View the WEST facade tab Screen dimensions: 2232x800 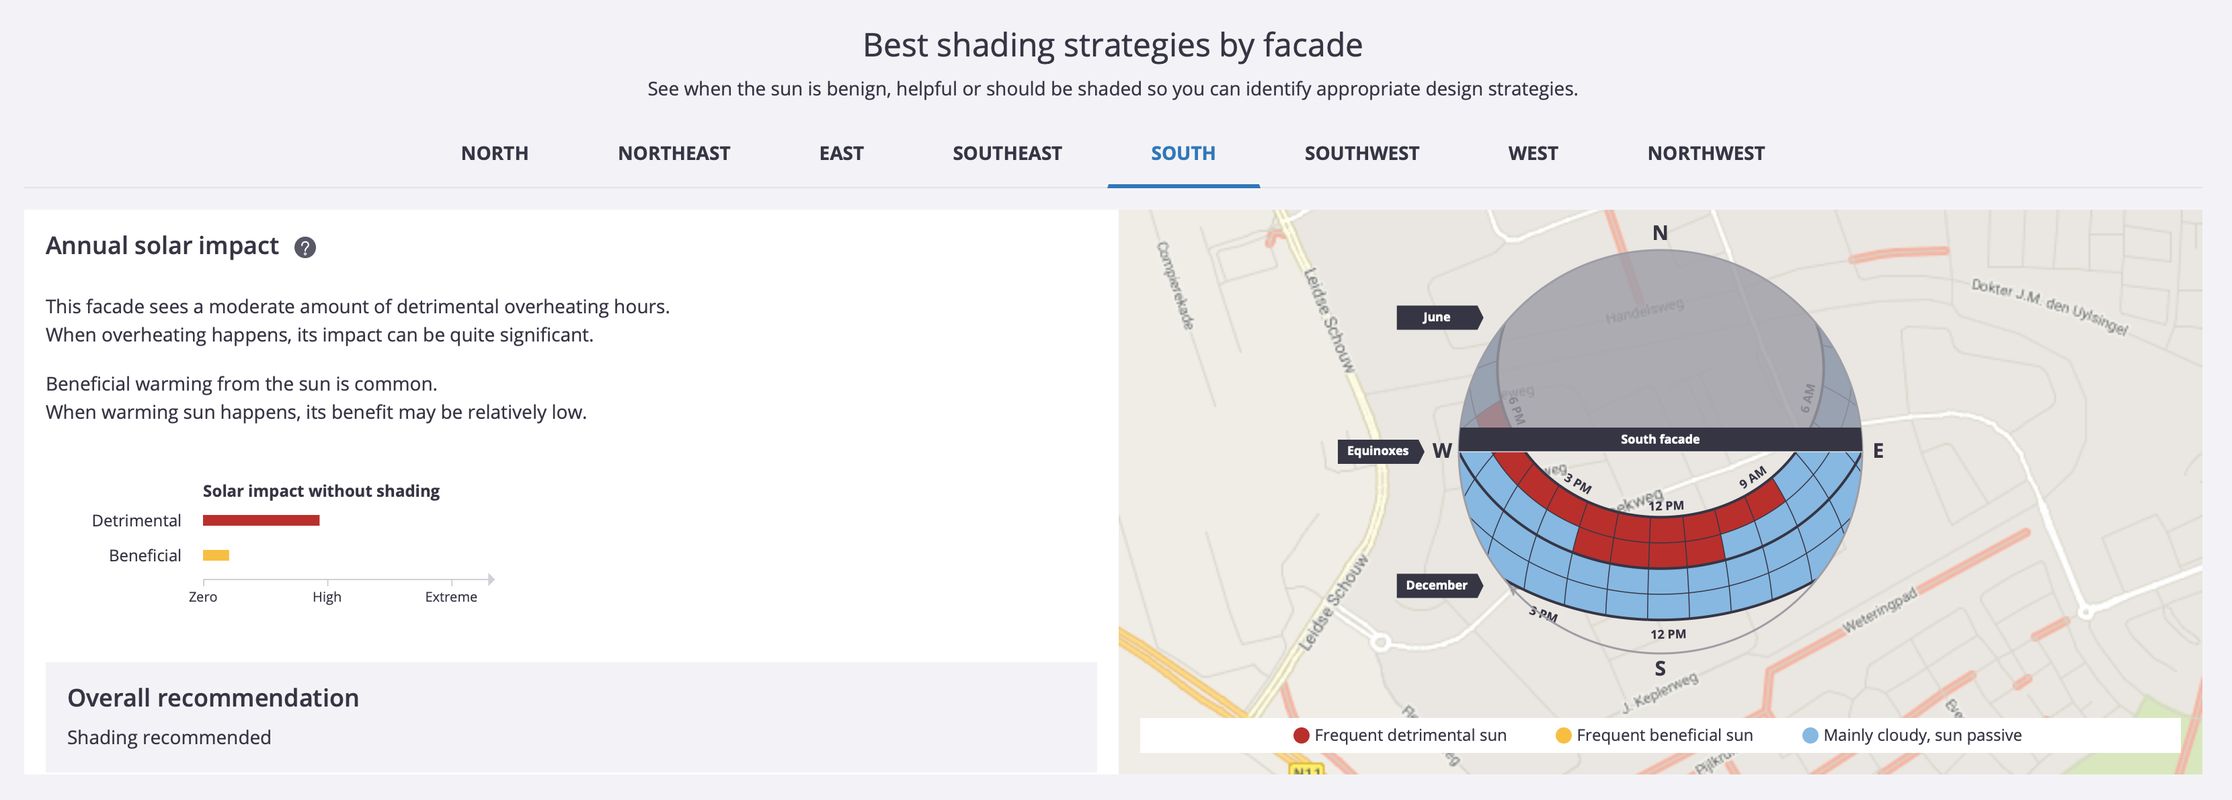[1533, 154]
